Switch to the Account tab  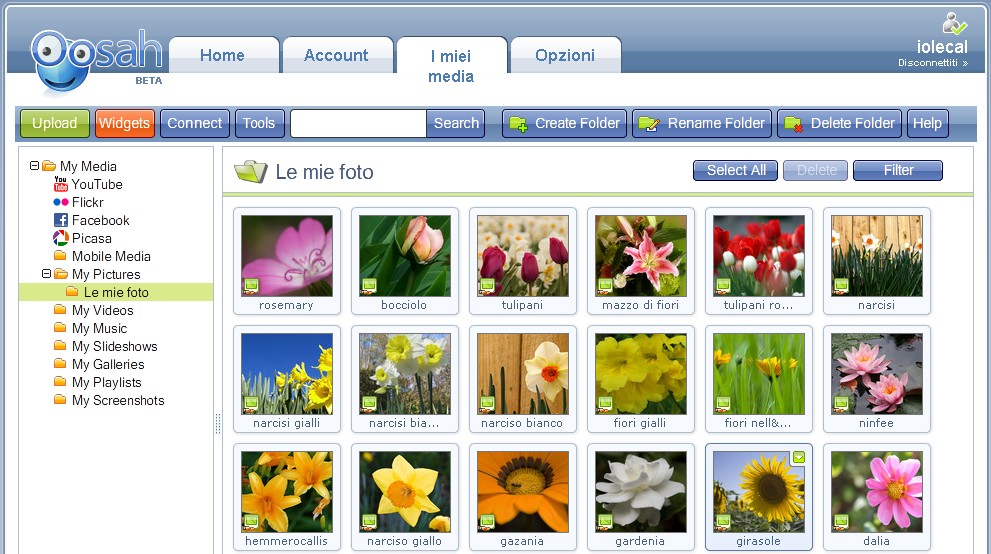(336, 55)
